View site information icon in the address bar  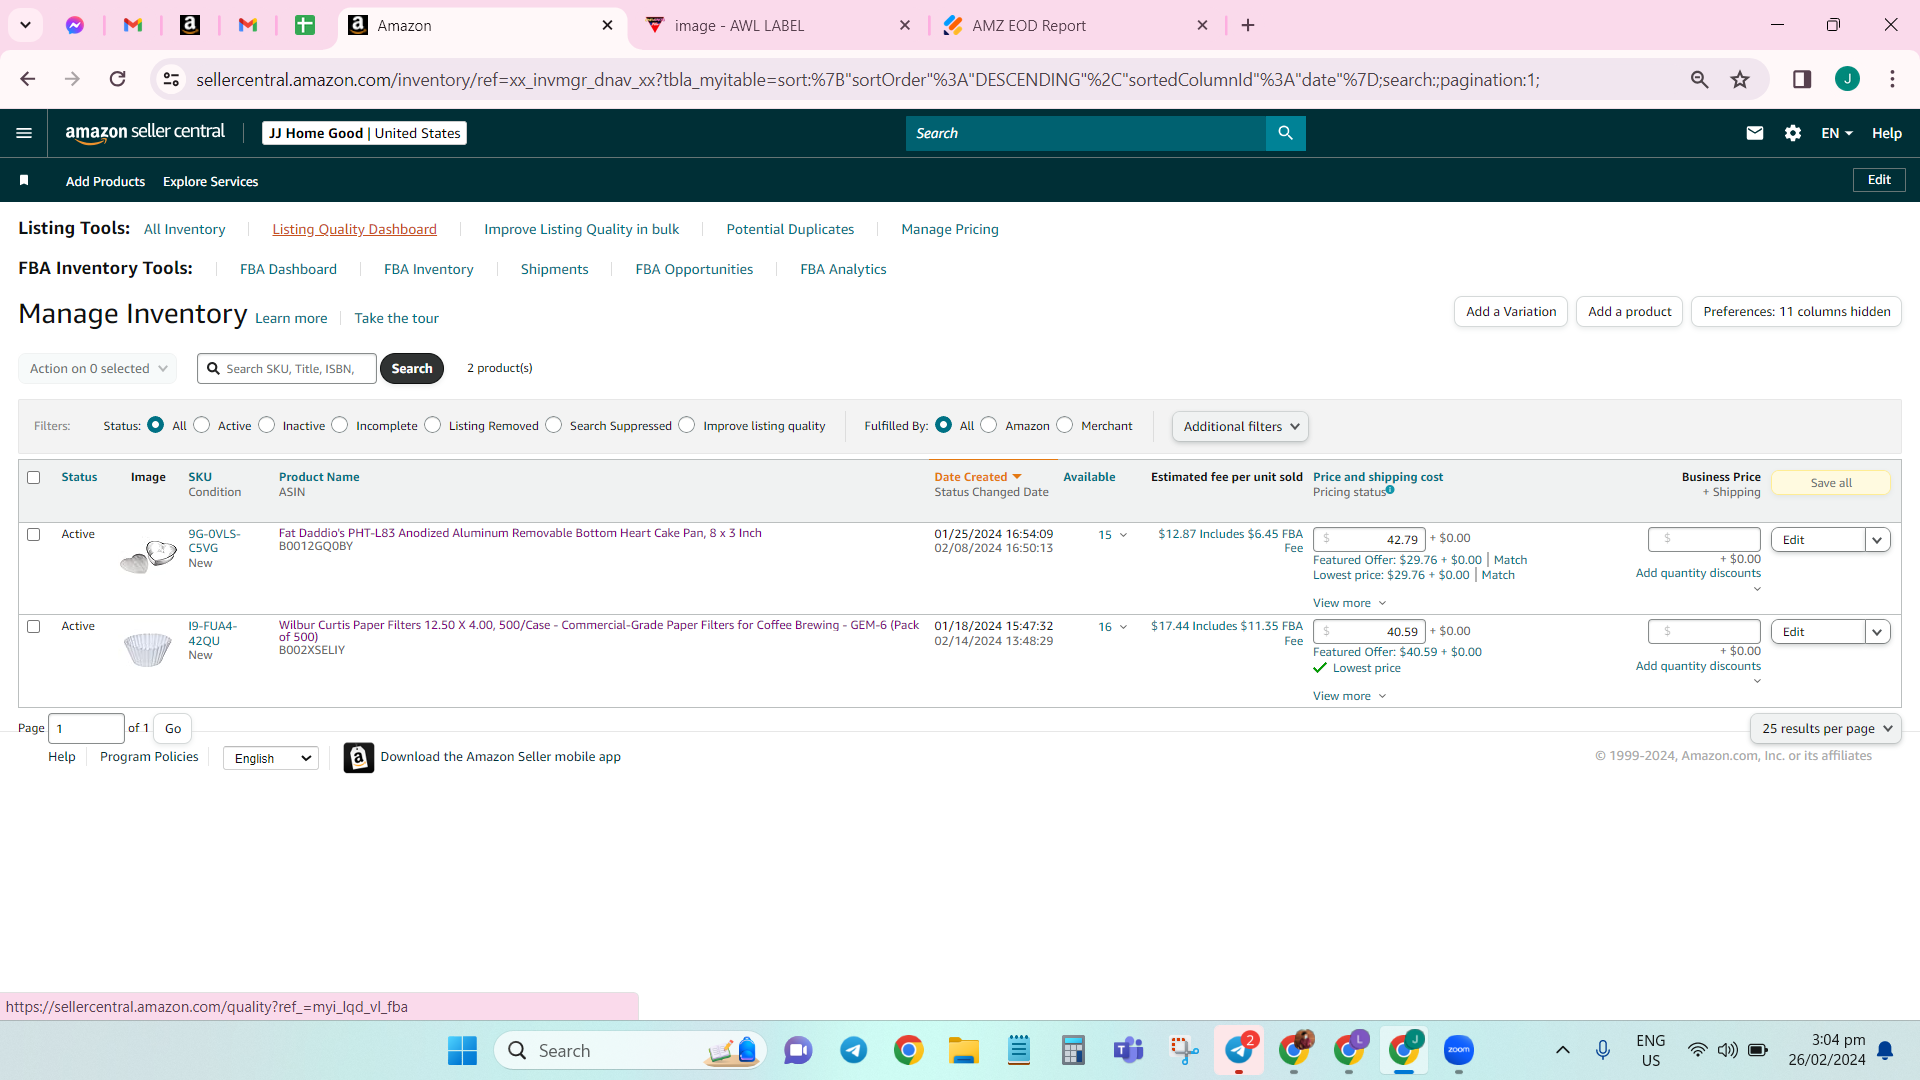pyautogui.click(x=172, y=79)
